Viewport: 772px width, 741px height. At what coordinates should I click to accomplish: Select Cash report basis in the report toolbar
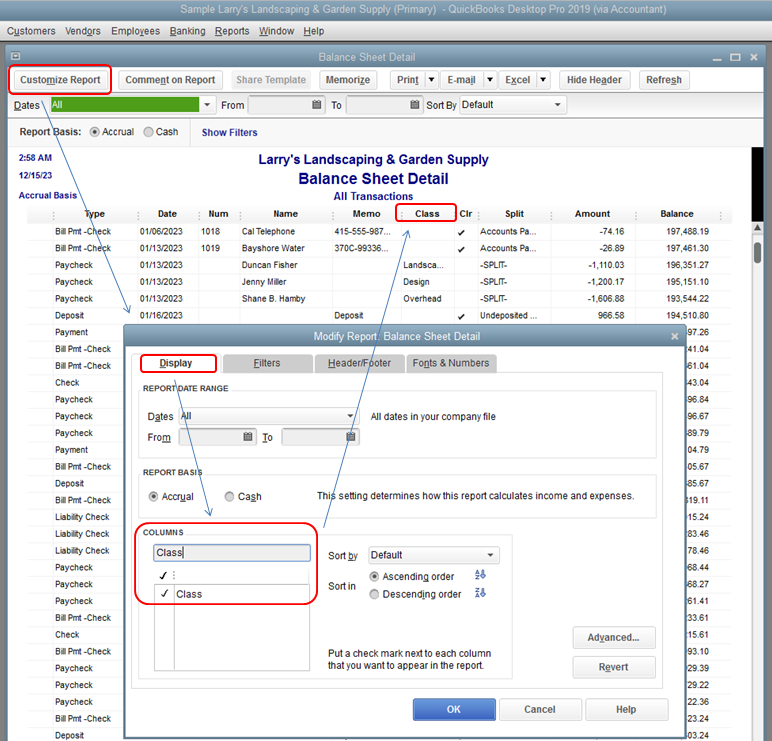pos(148,132)
